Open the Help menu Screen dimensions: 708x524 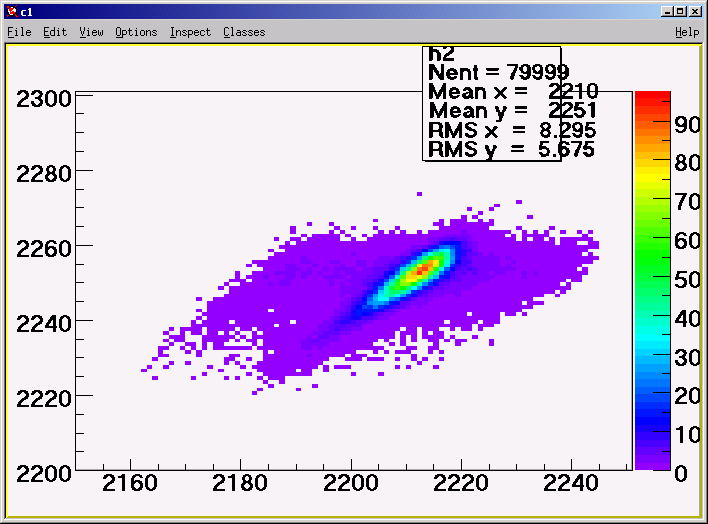687,32
